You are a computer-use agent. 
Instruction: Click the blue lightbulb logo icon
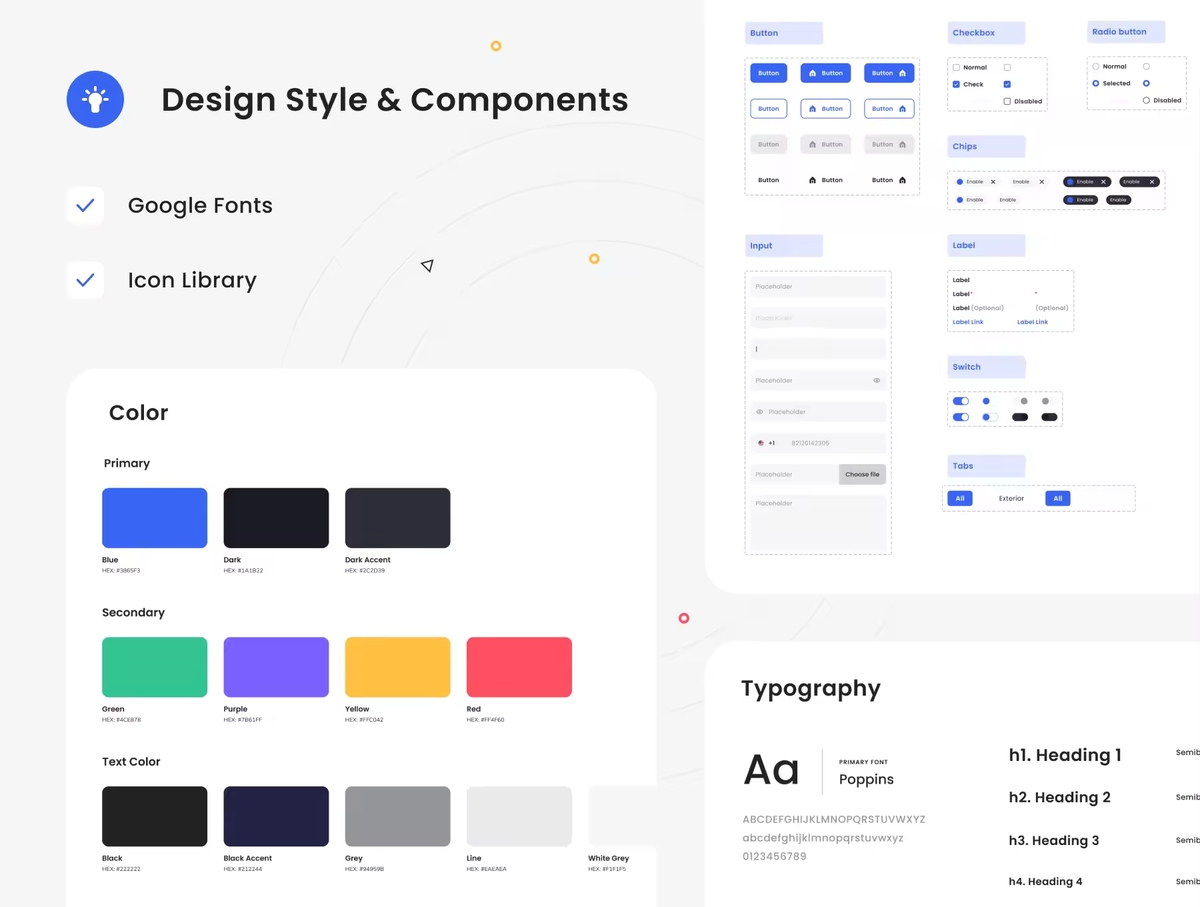point(95,99)
